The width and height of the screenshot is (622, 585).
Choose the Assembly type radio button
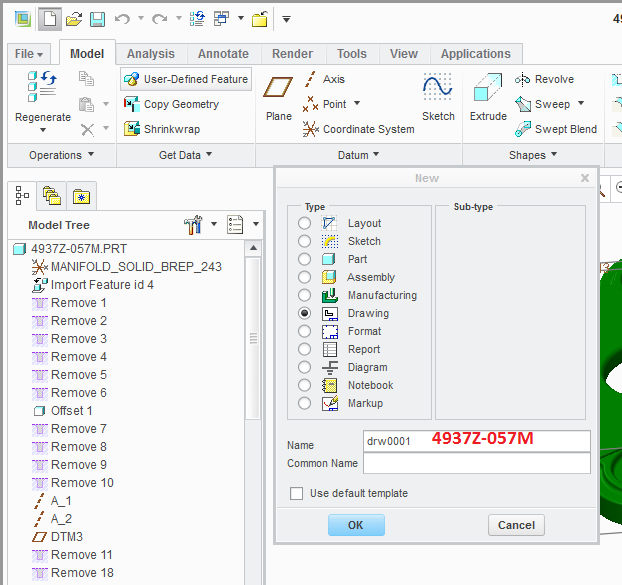[x=304, y=277]
